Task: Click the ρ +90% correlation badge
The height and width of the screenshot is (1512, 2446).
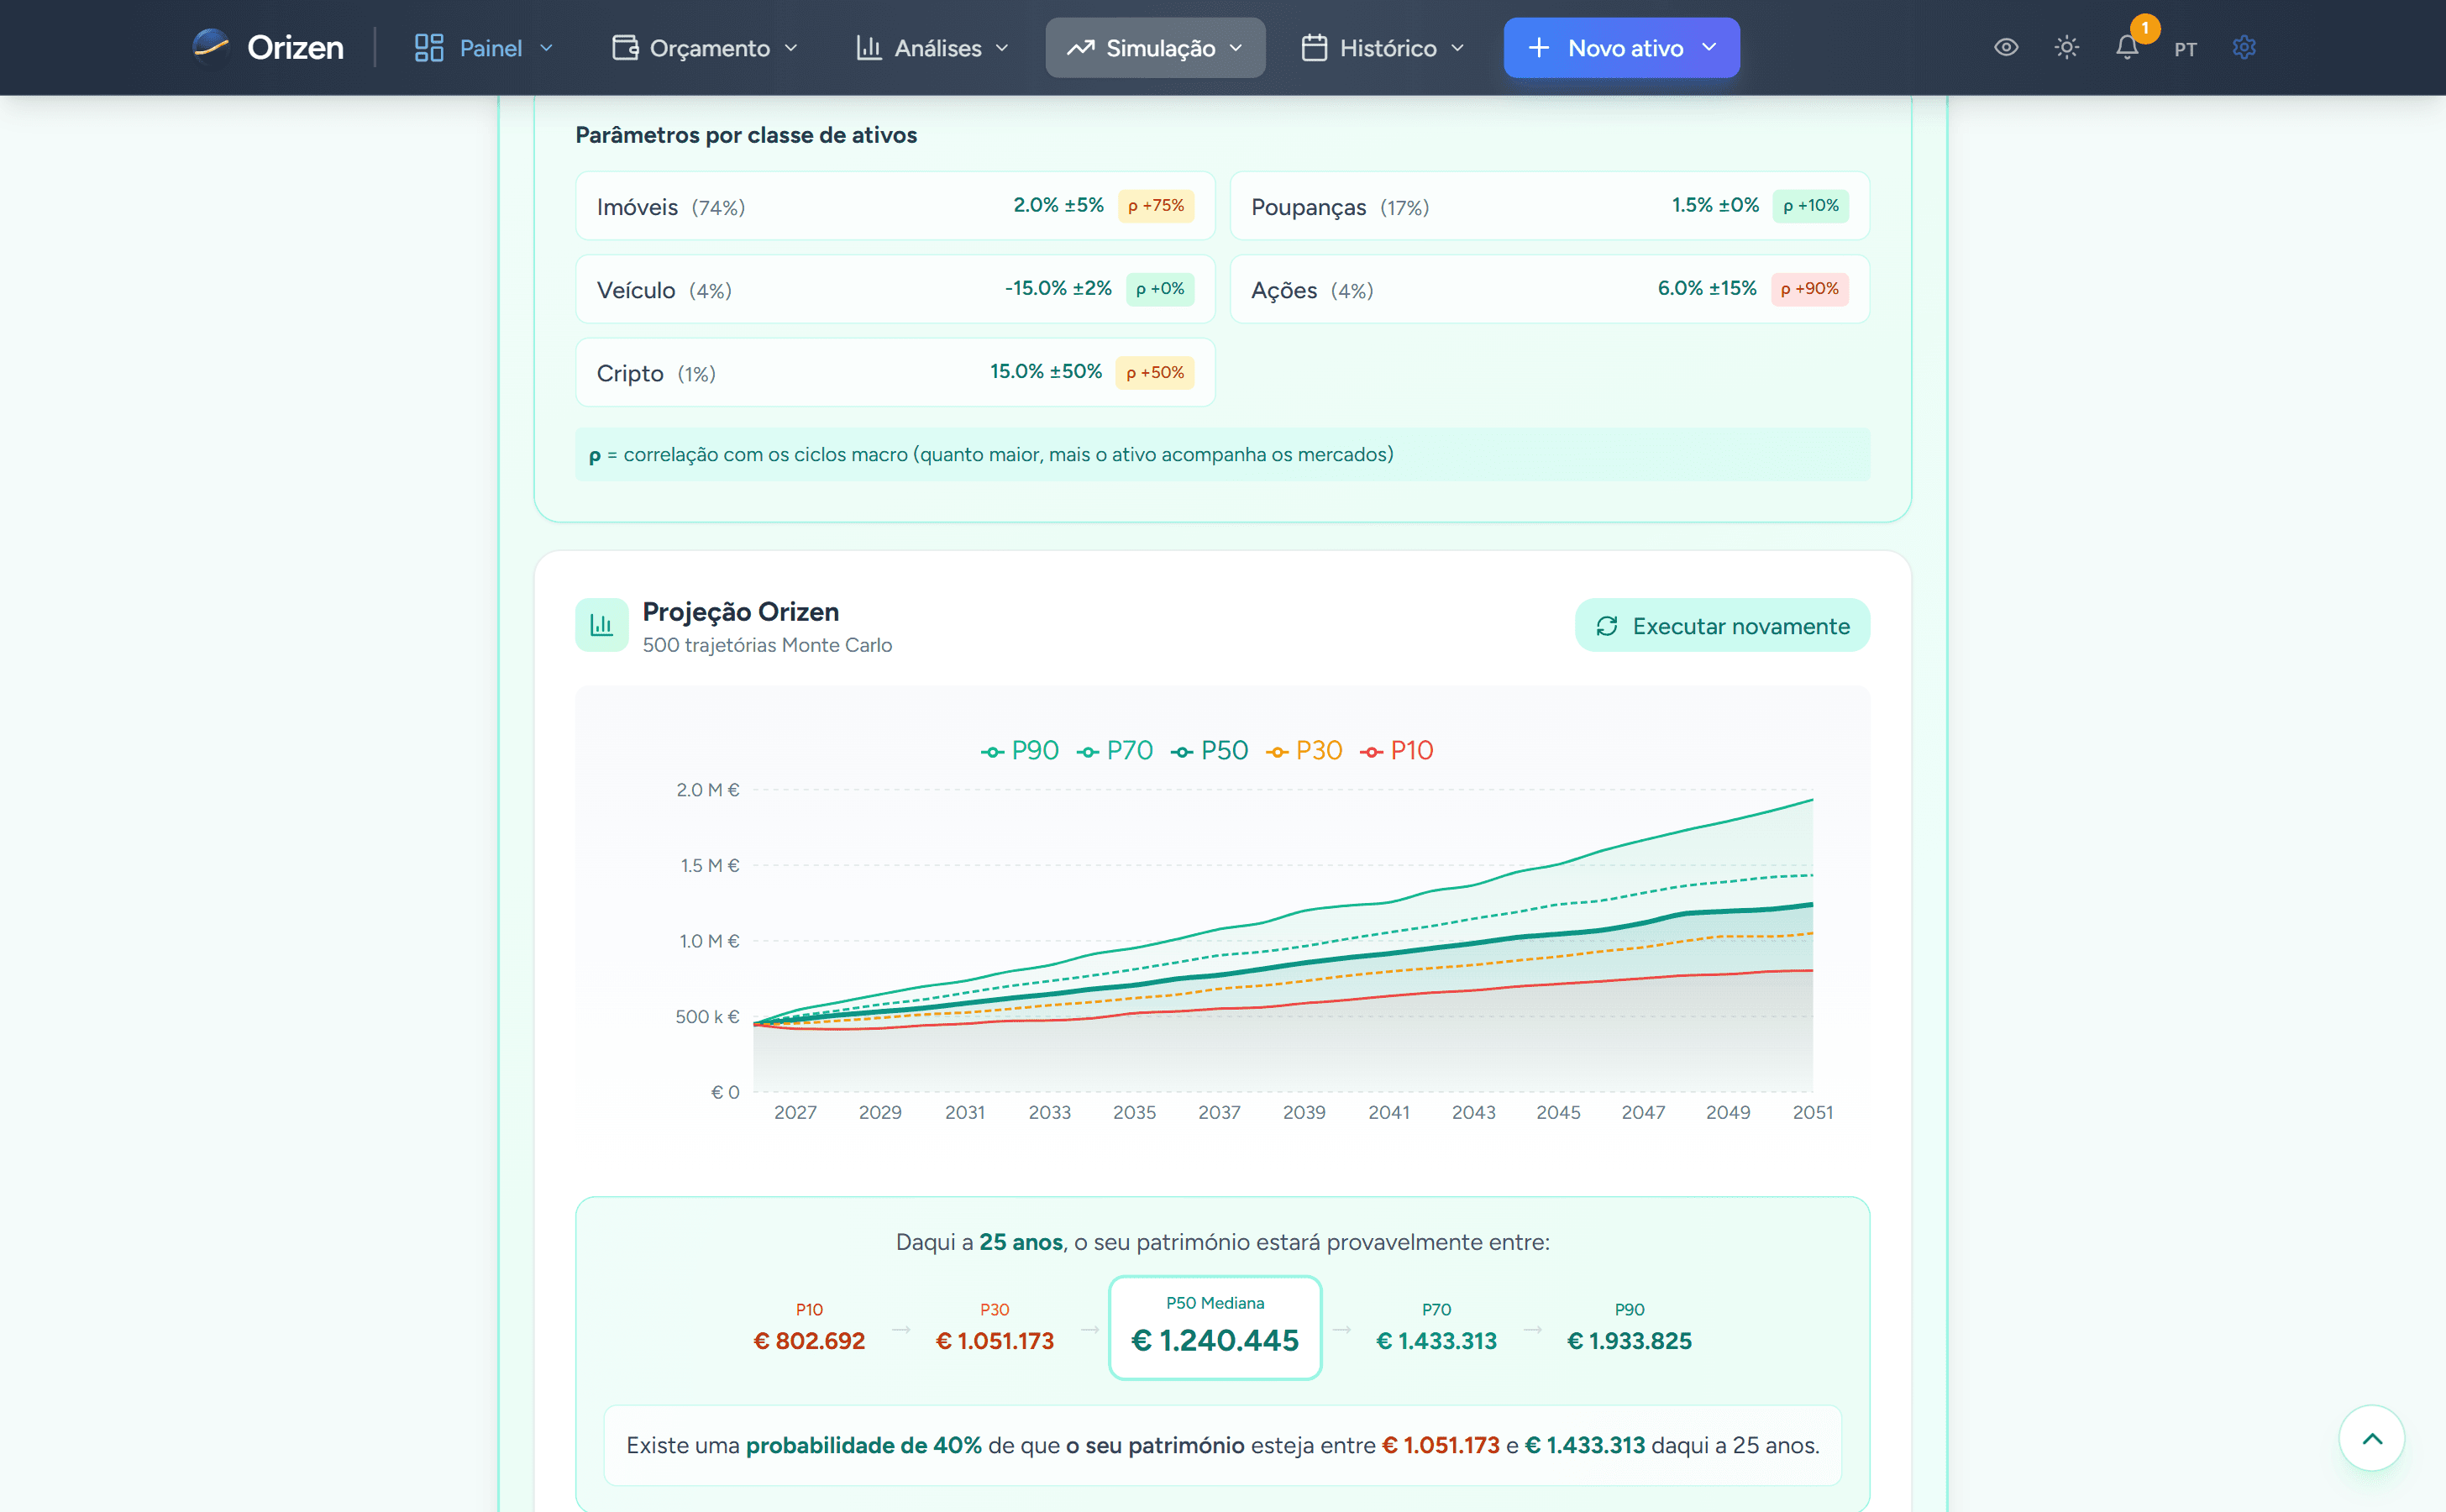Action: coord(1810,289)
